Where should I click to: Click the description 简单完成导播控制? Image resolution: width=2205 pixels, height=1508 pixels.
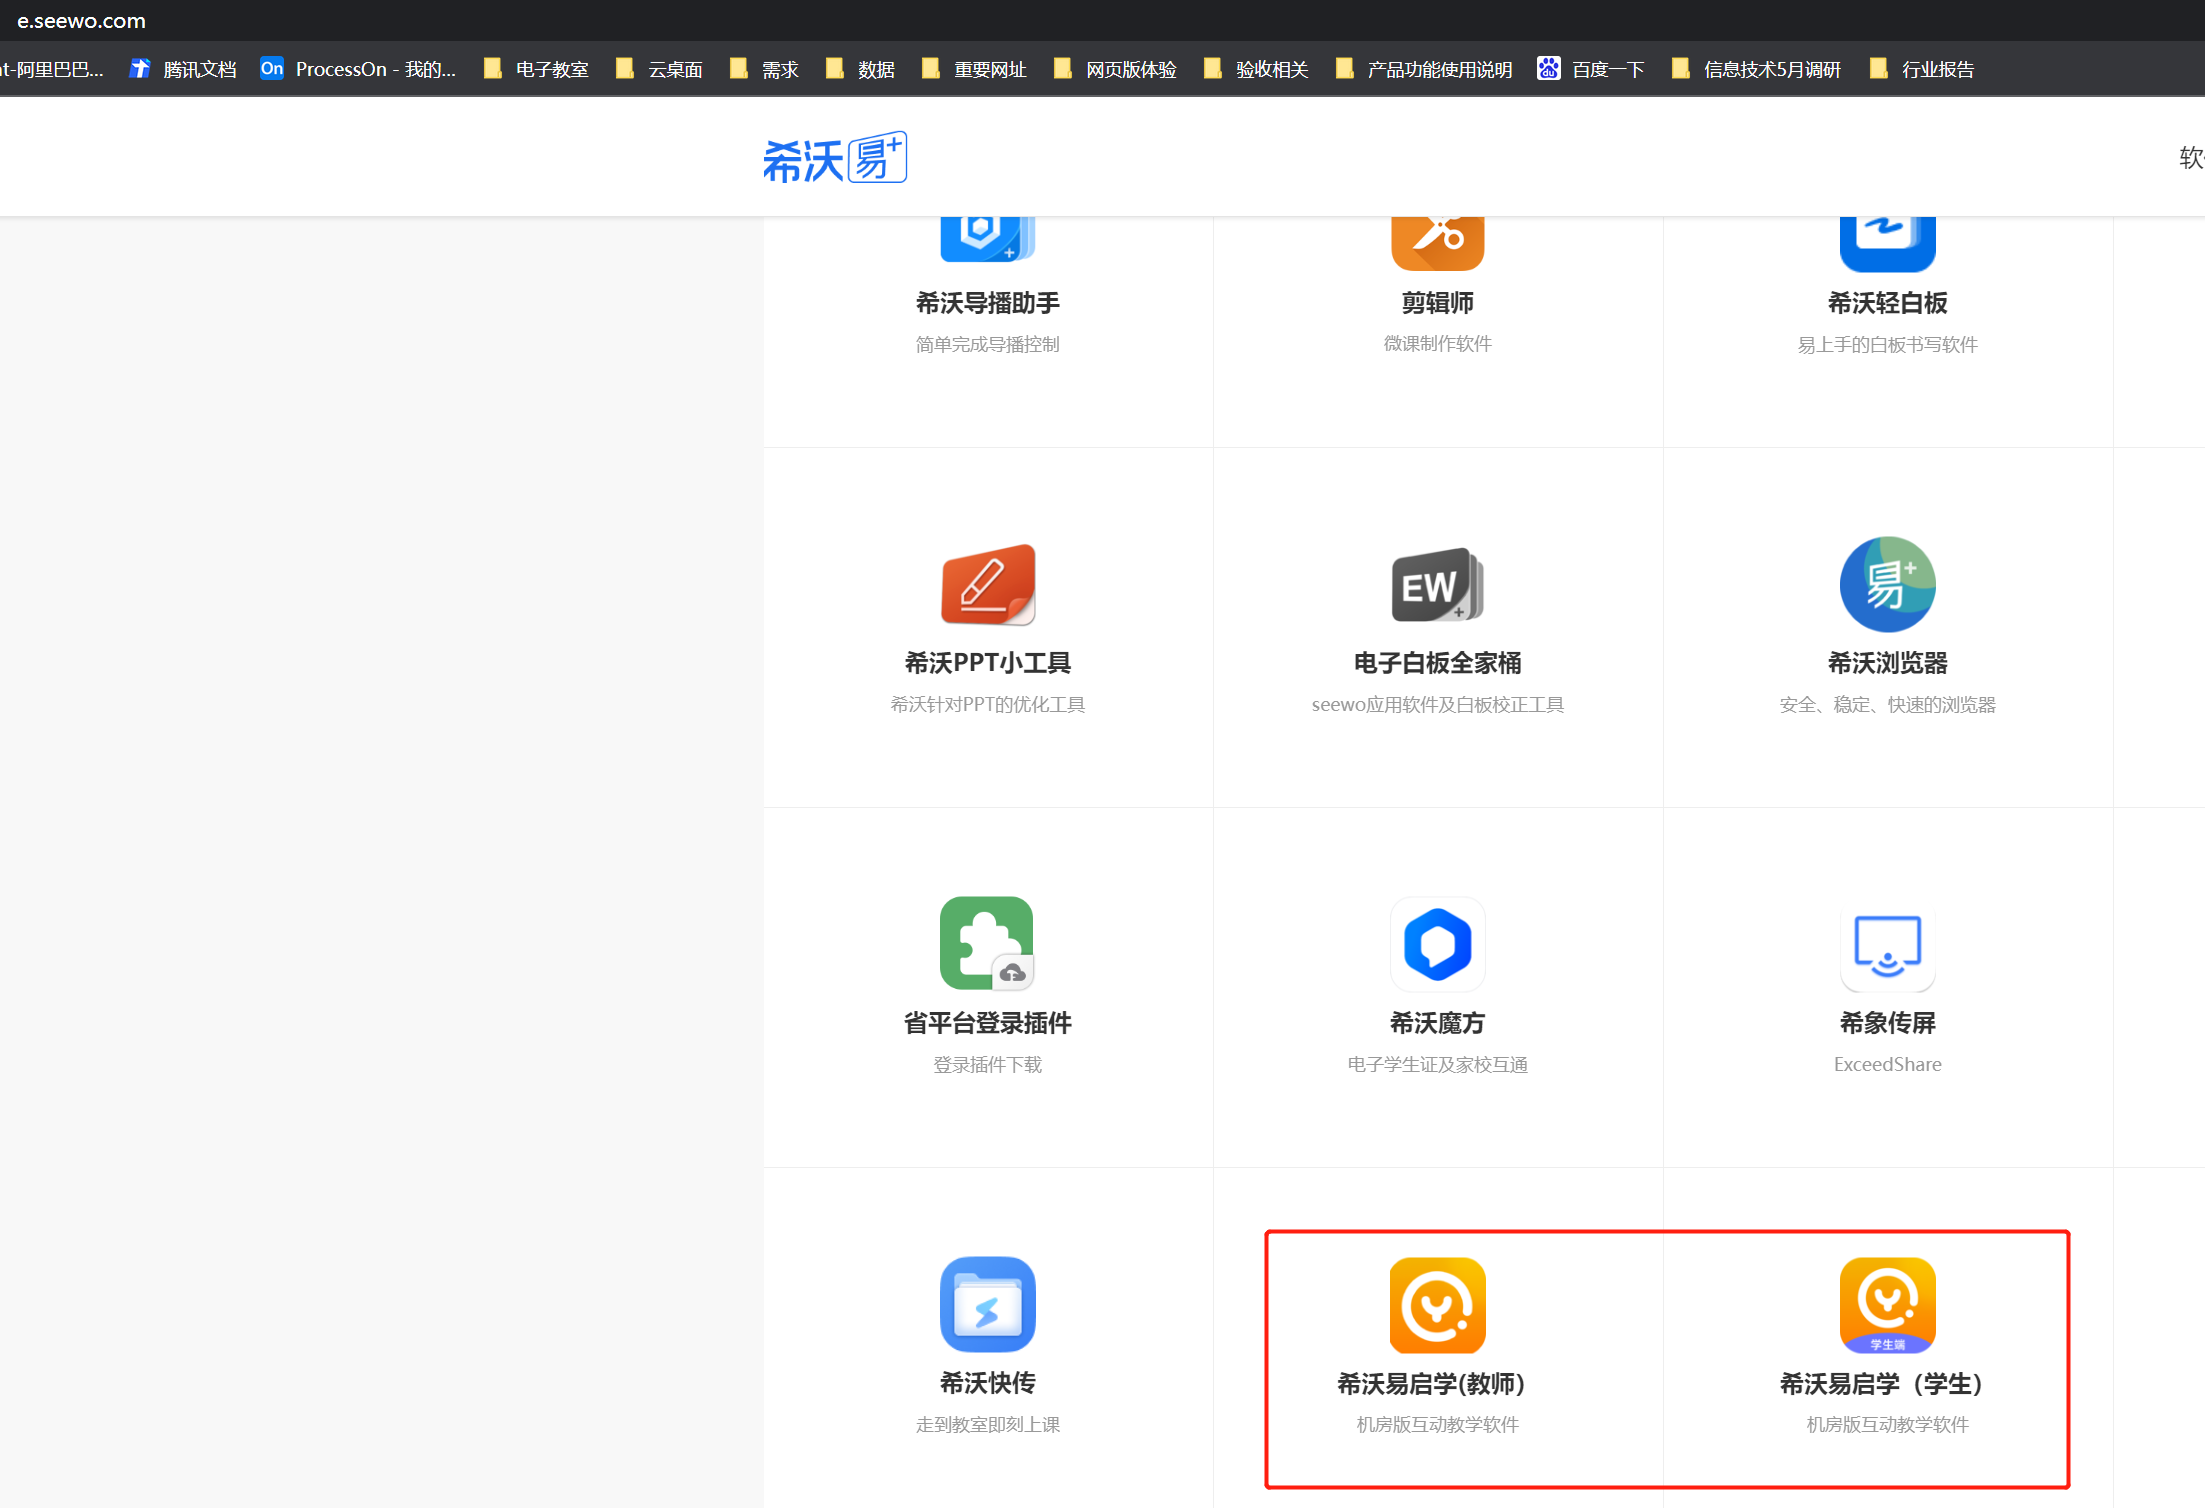(988, 344)
